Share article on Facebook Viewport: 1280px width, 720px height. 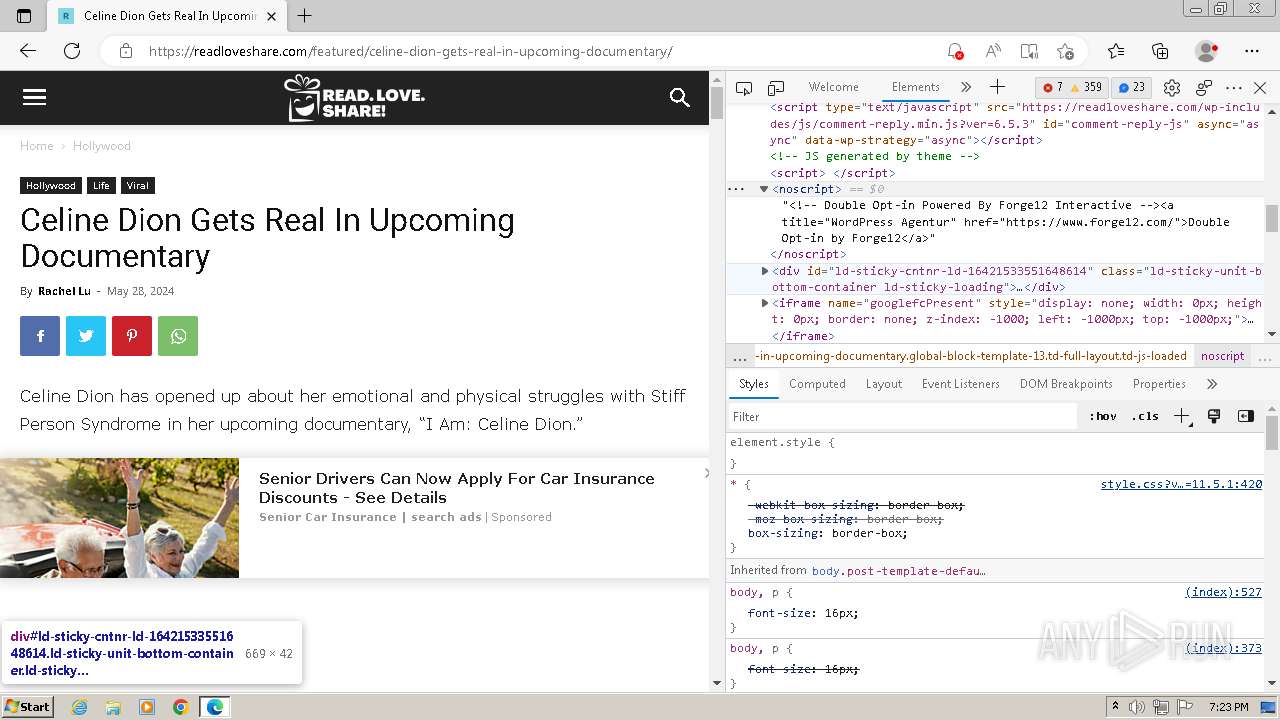(40, 336)
